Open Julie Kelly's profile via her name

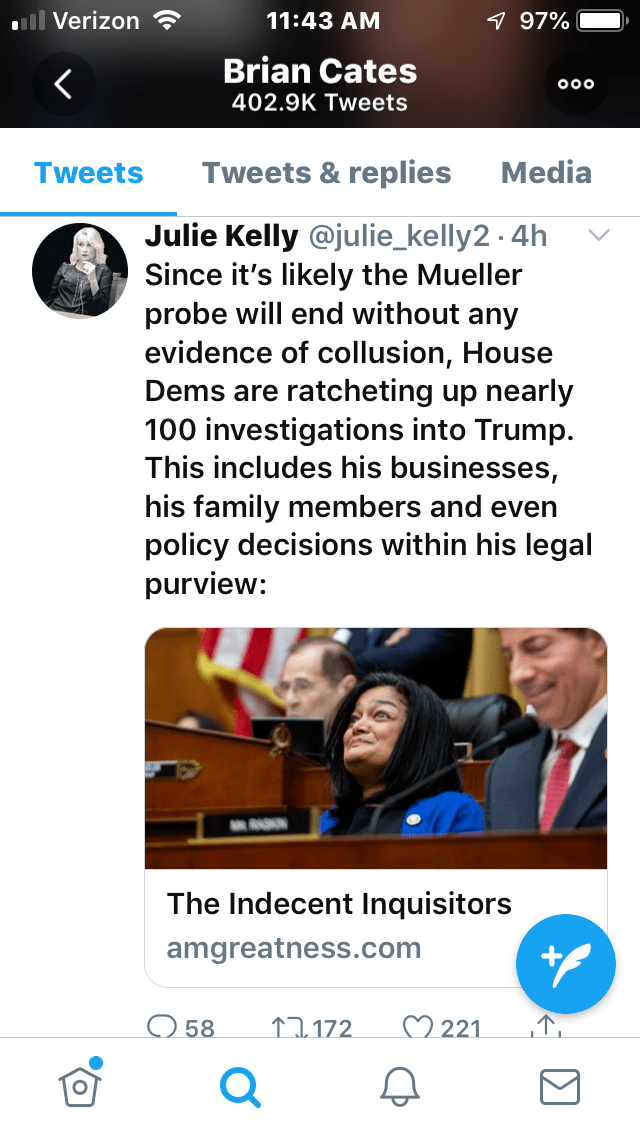pyautogui.click(x=221, y=236)
